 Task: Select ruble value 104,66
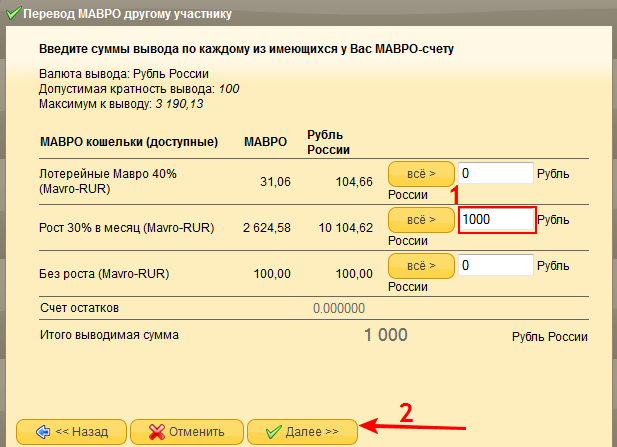point(354,182)
